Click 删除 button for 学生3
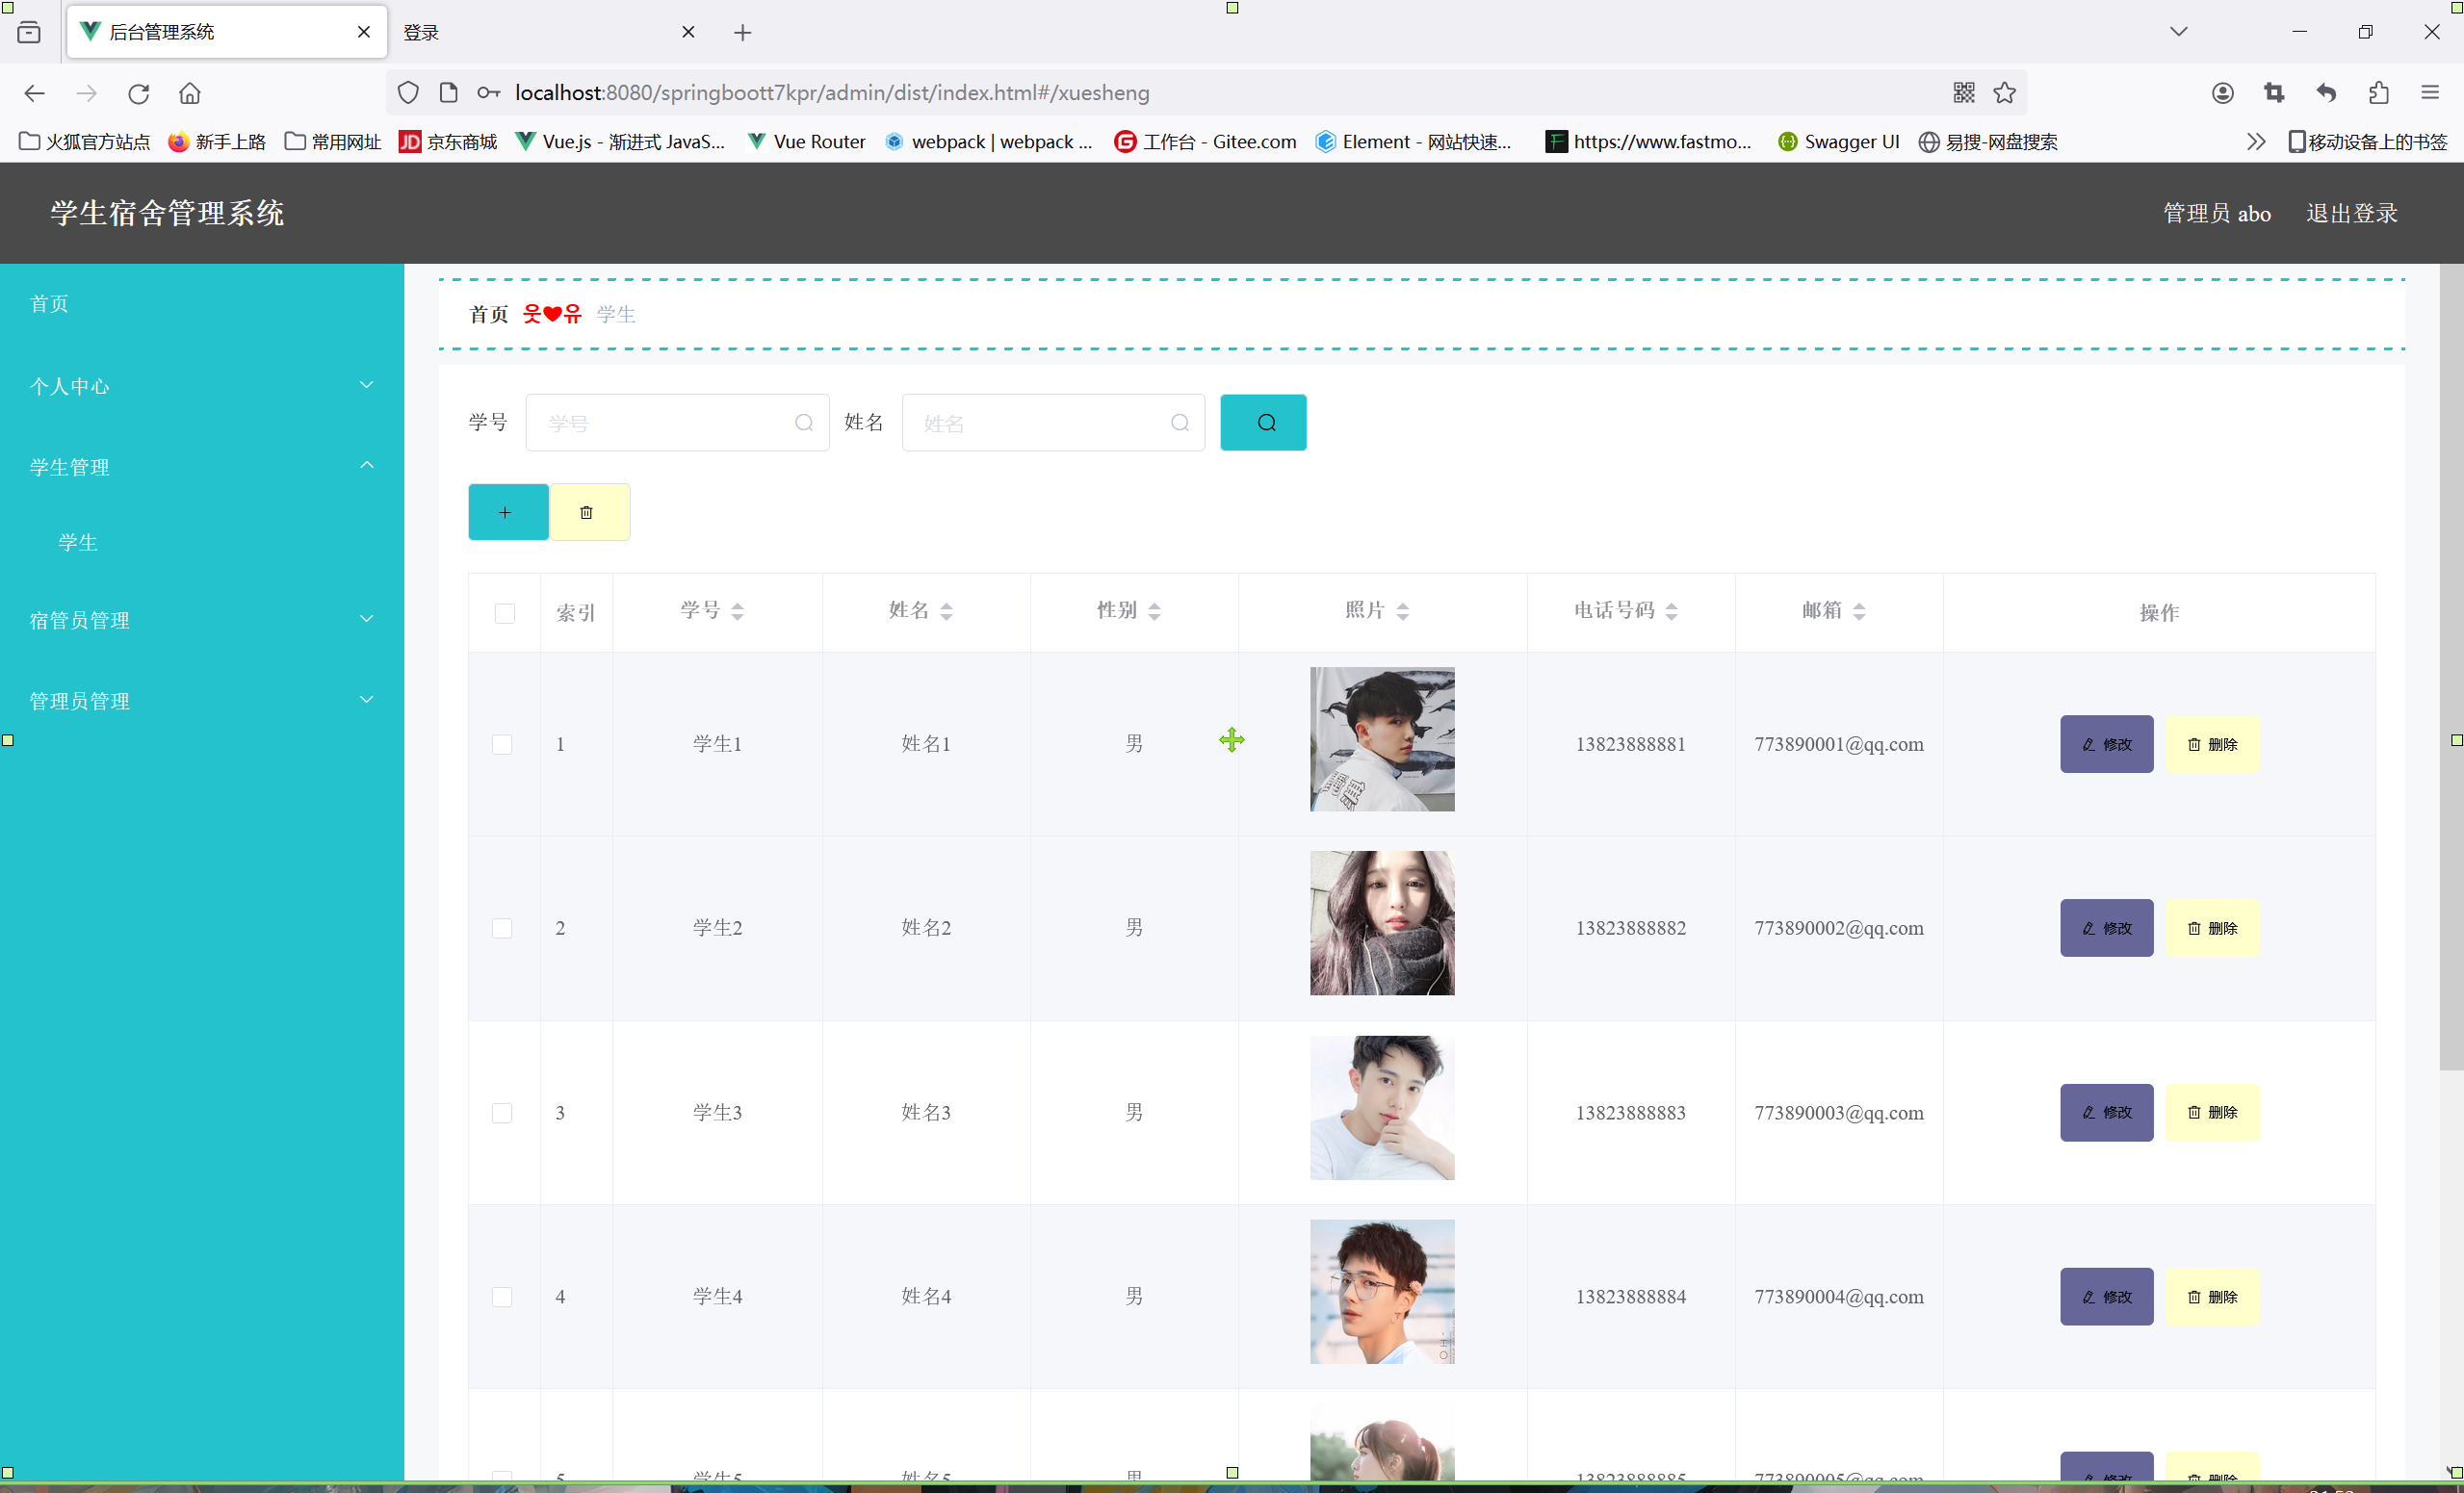This screenshot has width=2464, height=1493. click(2212, 1113)
